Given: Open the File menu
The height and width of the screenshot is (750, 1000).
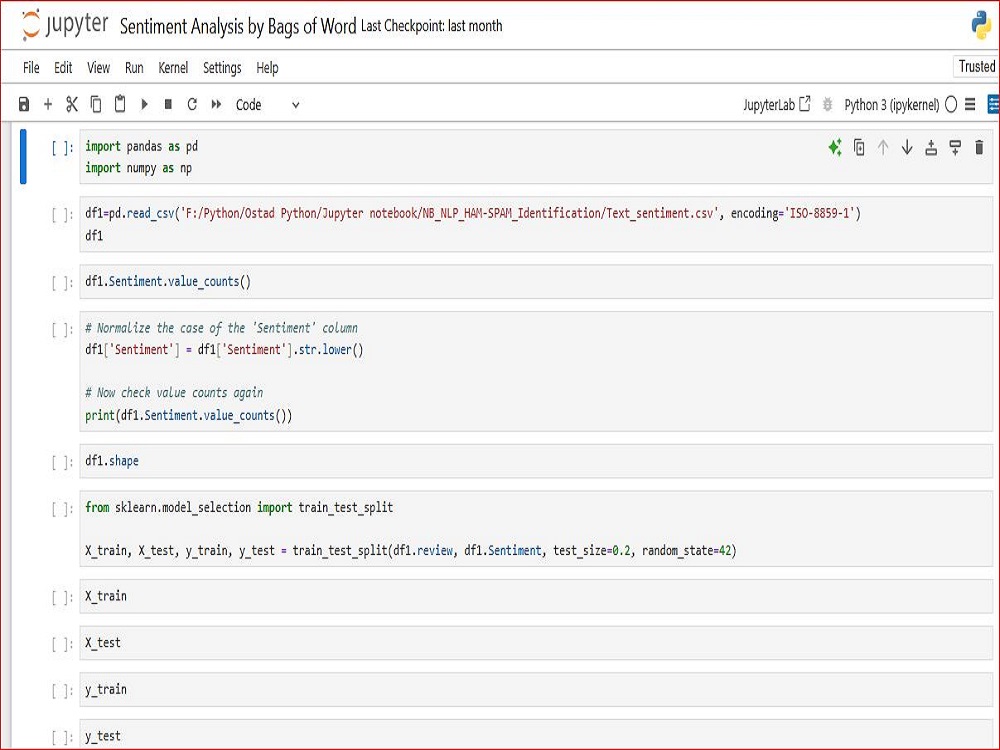Looking at the screenshot, I should point(31,68).
